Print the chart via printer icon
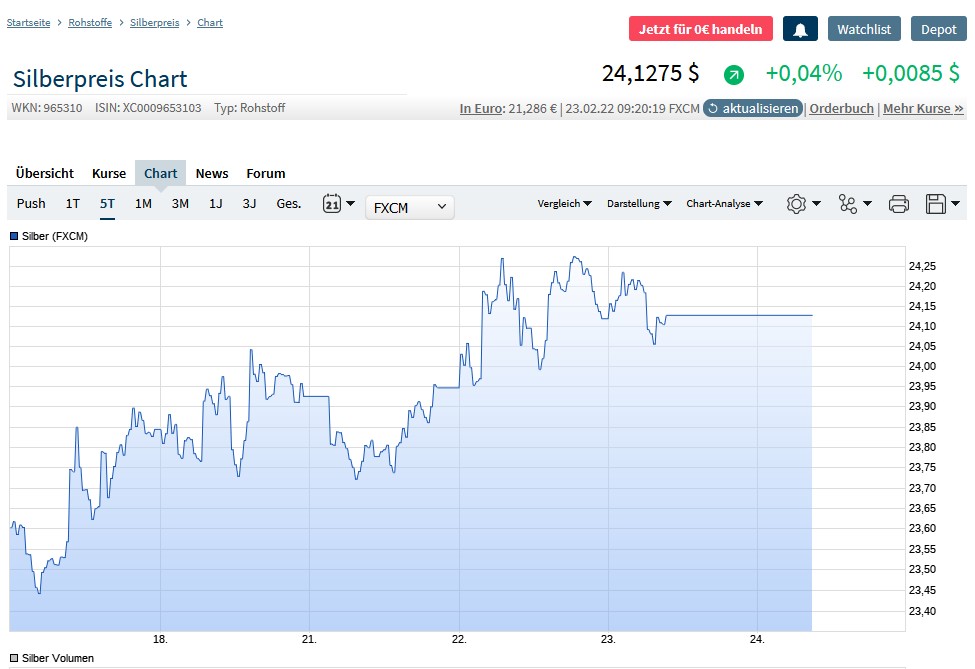This screenshot has width=975, height=669. tap(899, 204)
